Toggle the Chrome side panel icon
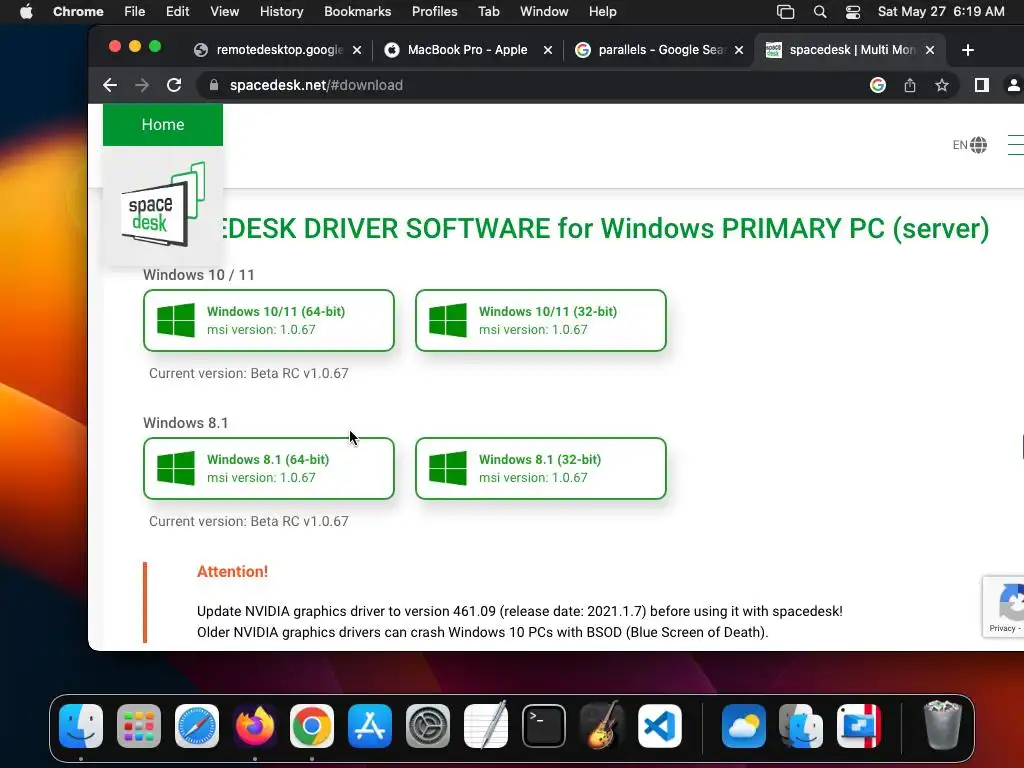 pos(982,85)
